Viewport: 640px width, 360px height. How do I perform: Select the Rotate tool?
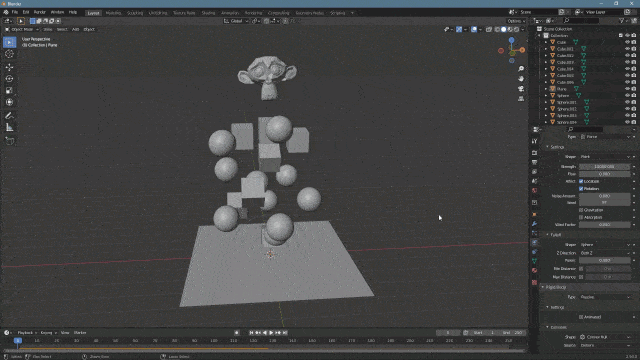[10, 79]
